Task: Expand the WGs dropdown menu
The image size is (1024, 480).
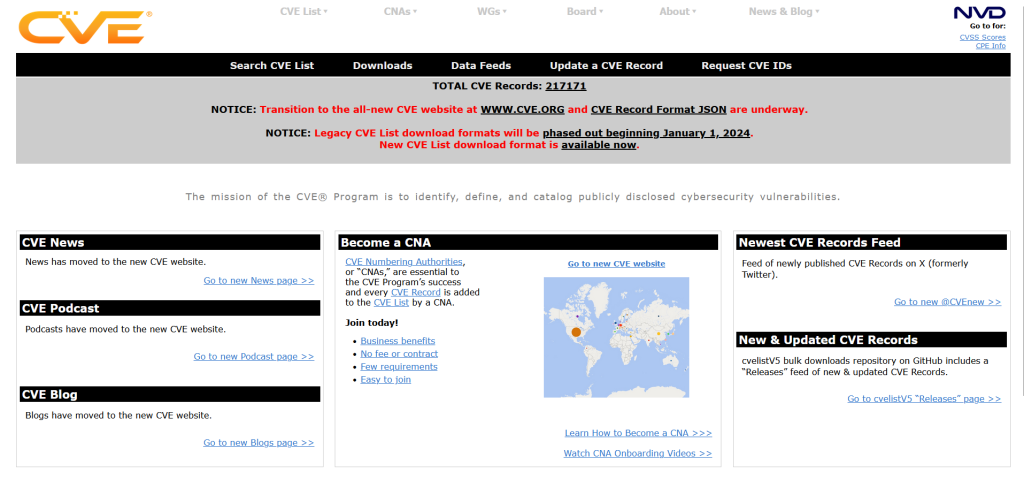Action: [492, 11]
